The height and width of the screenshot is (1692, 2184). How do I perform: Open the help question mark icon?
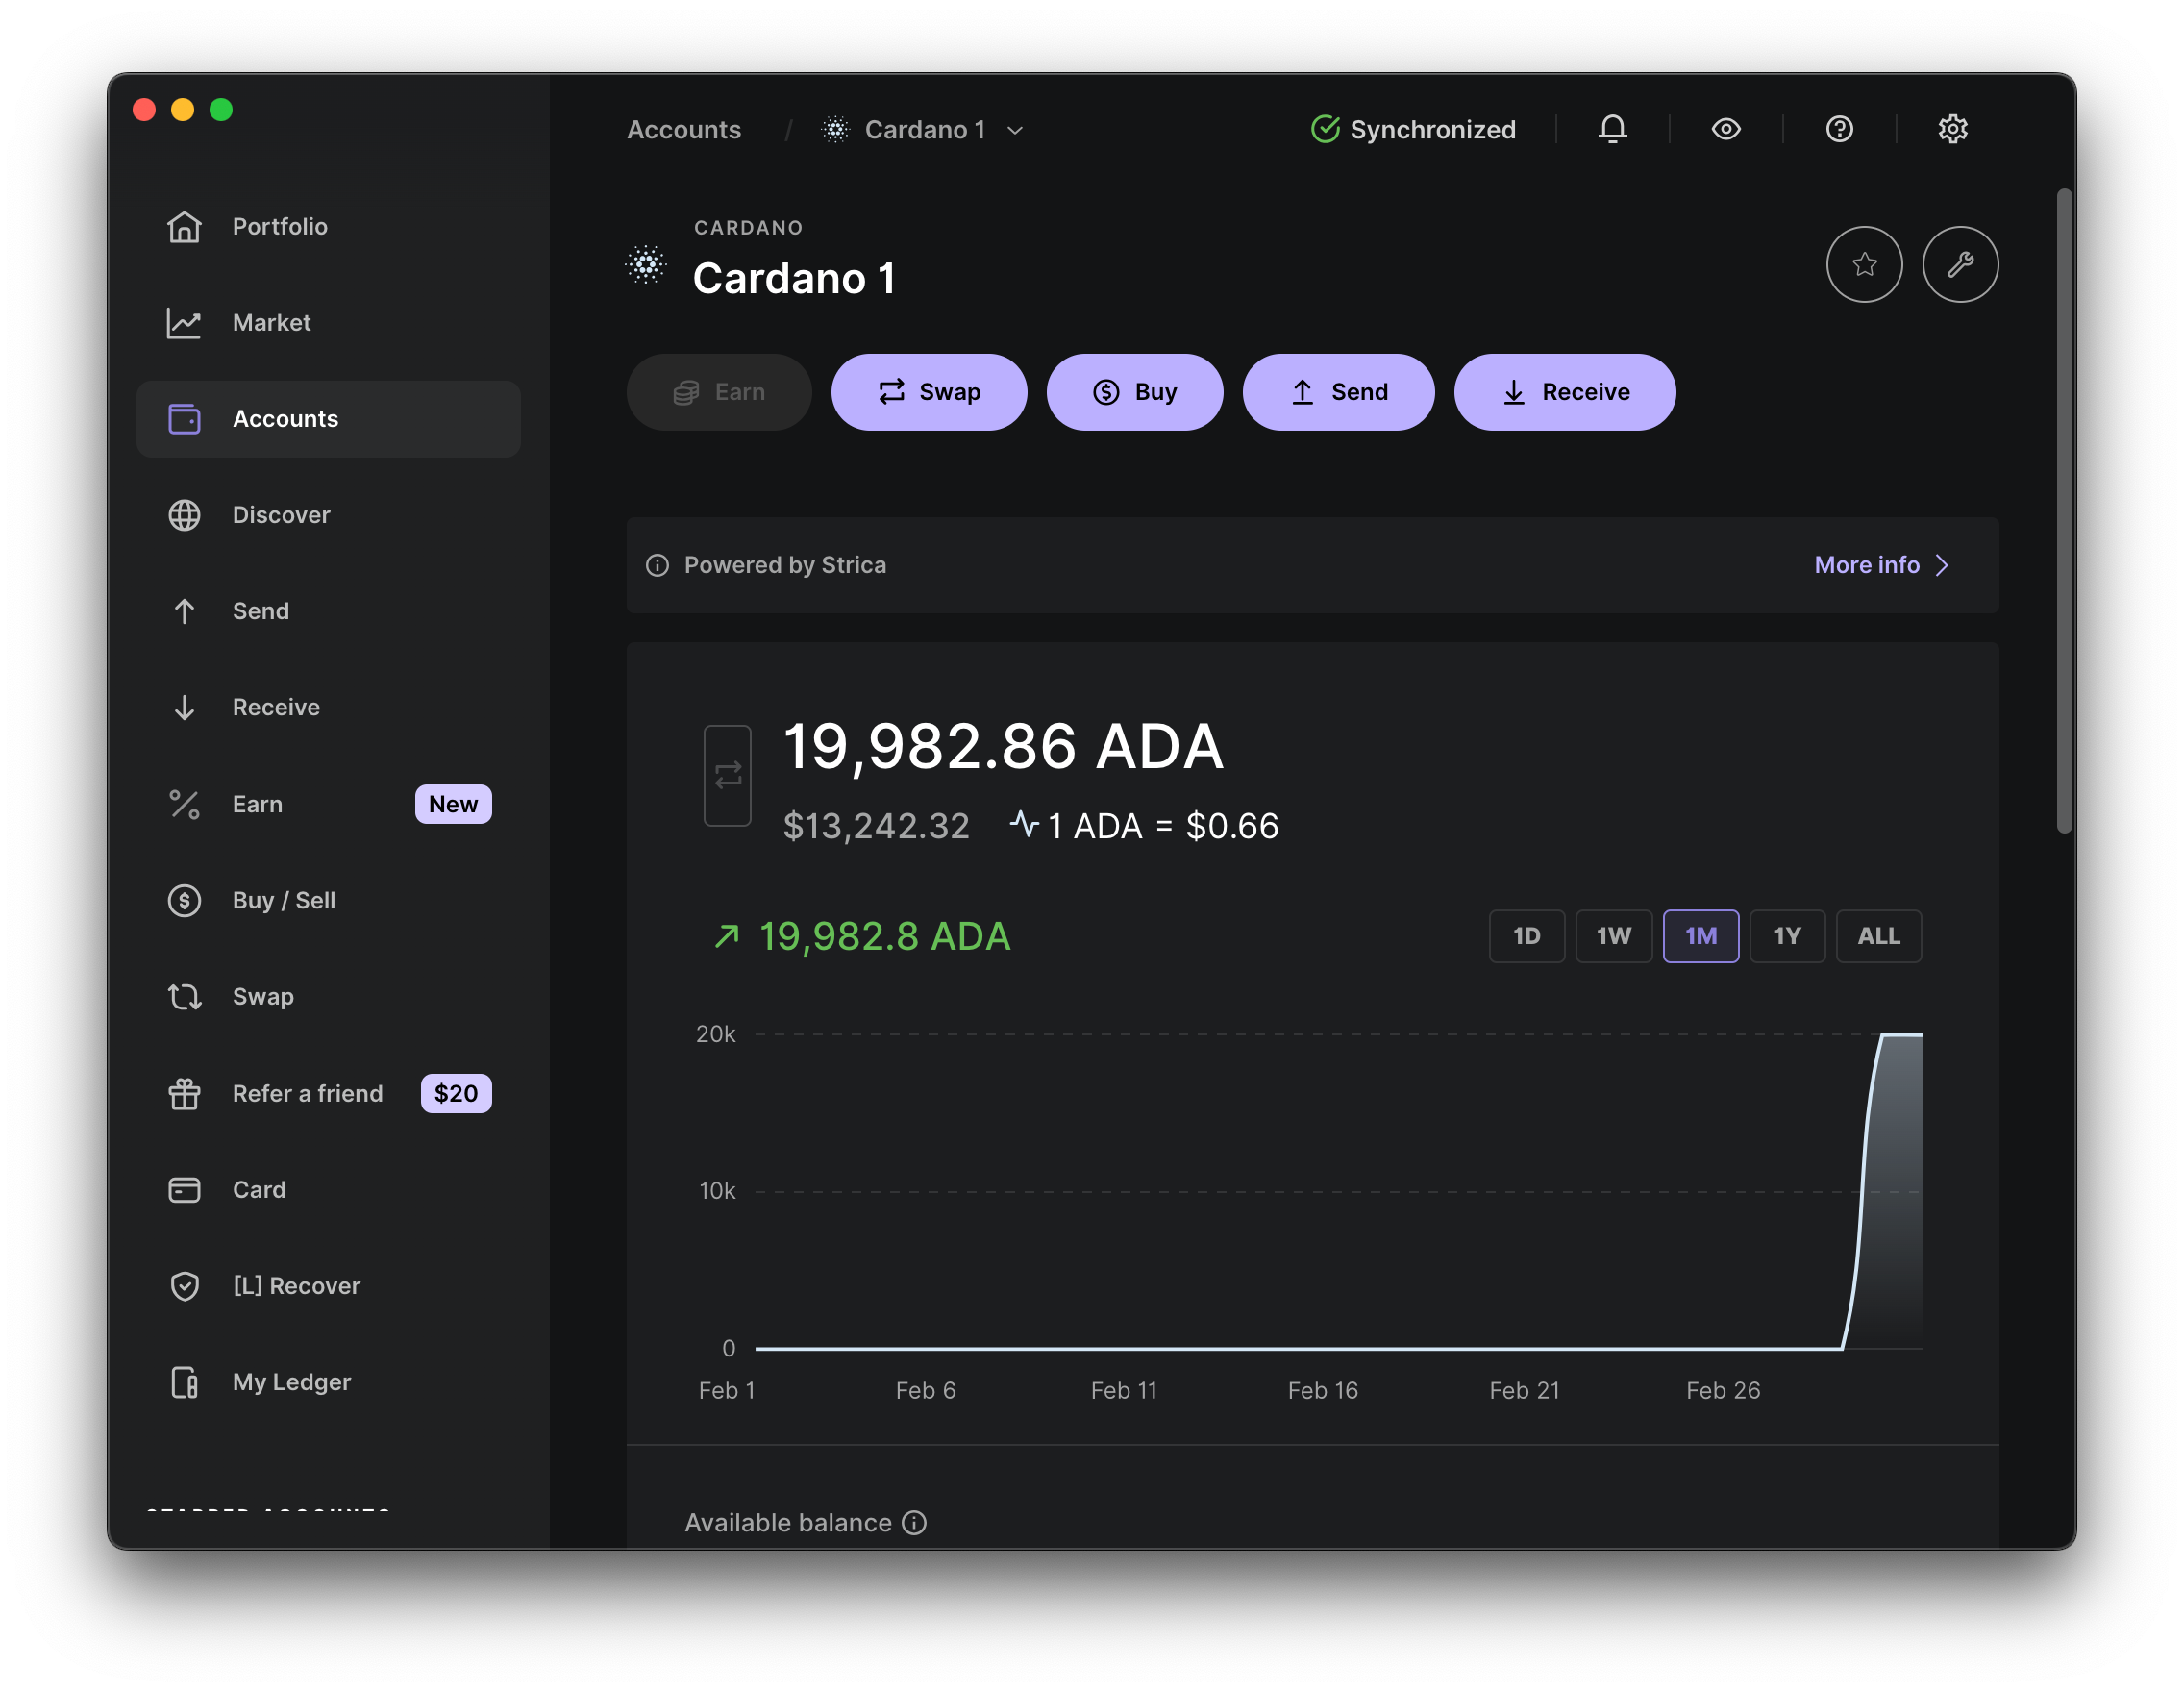coord(1839,129)
